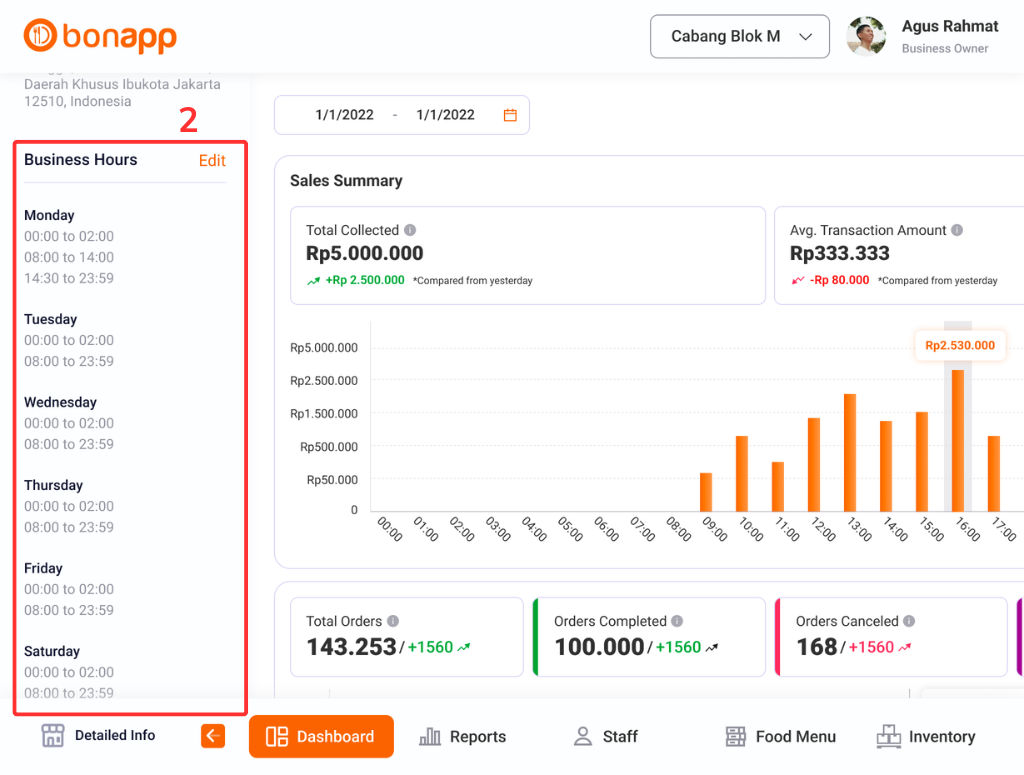
Task: Go to the Staff tab
Action: click(605, 737)
